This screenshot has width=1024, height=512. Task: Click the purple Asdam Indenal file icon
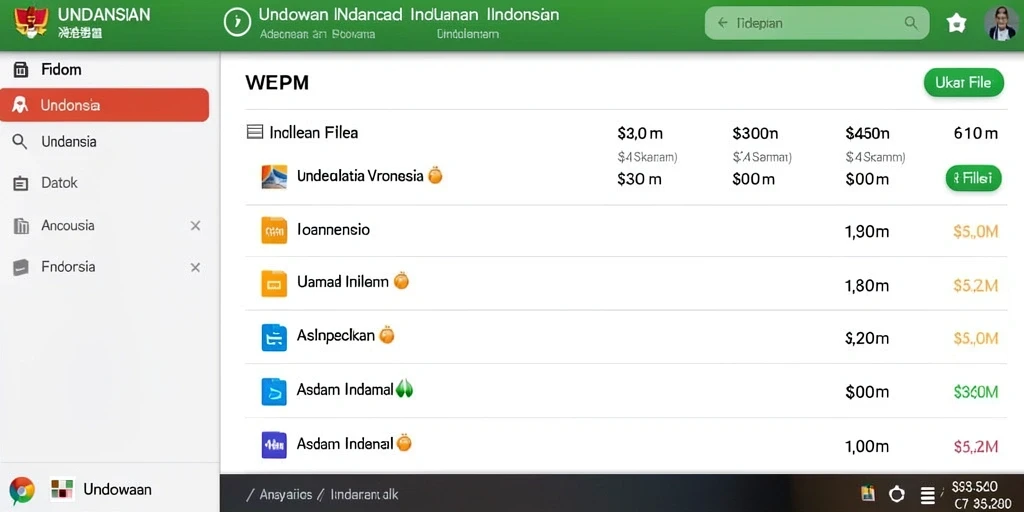point(274,445)
